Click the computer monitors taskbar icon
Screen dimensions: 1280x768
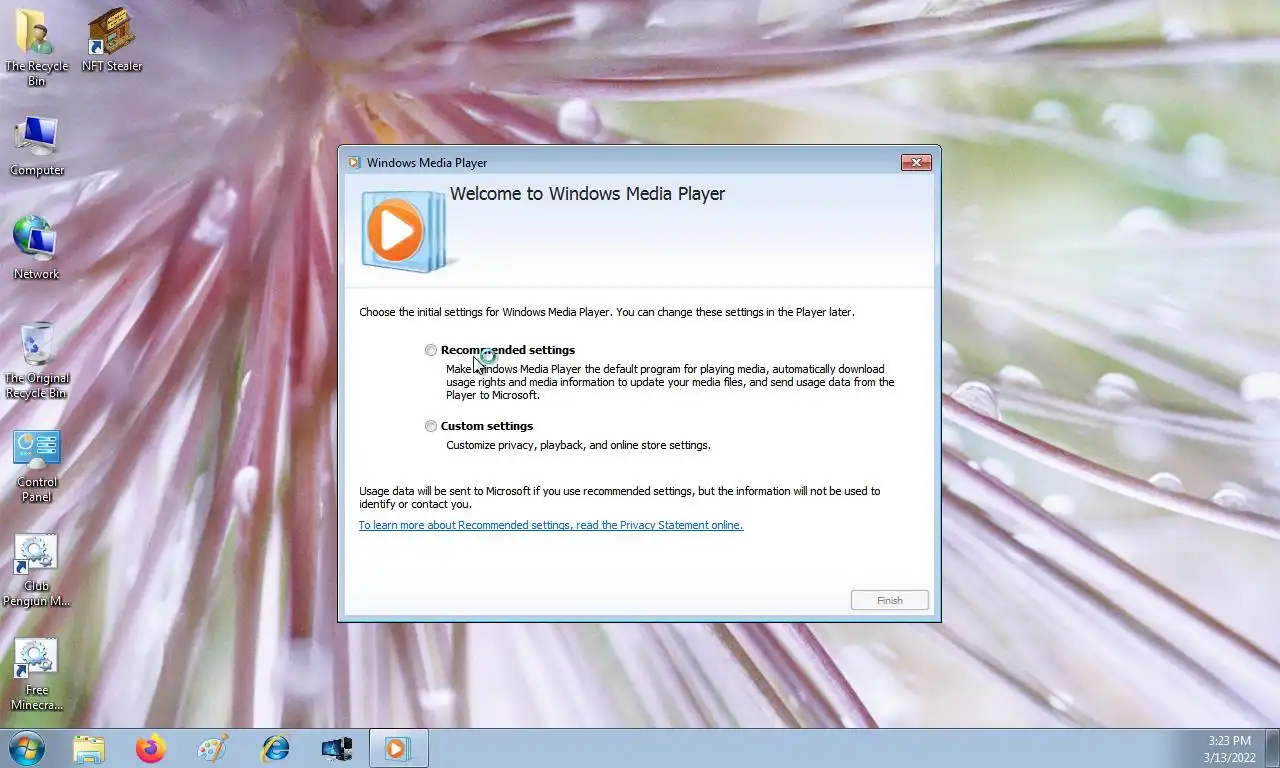tap(337, 748)
